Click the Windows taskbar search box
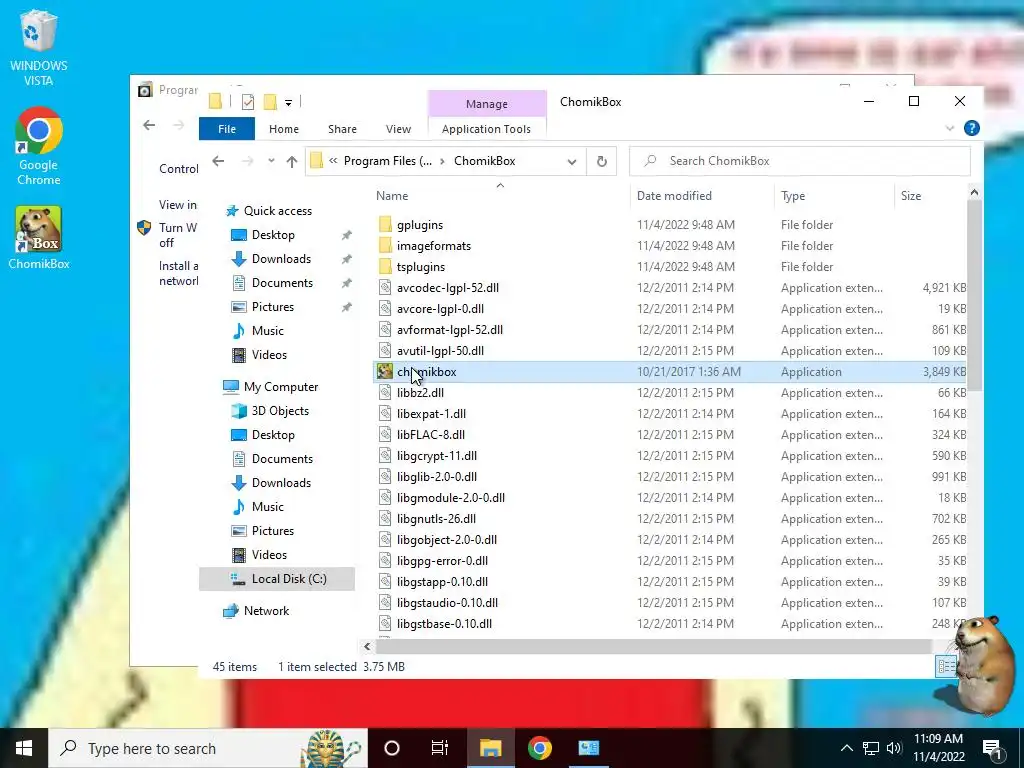This screenshot has height=768, width=1024. pyautogui.click(x=208, y=748)
